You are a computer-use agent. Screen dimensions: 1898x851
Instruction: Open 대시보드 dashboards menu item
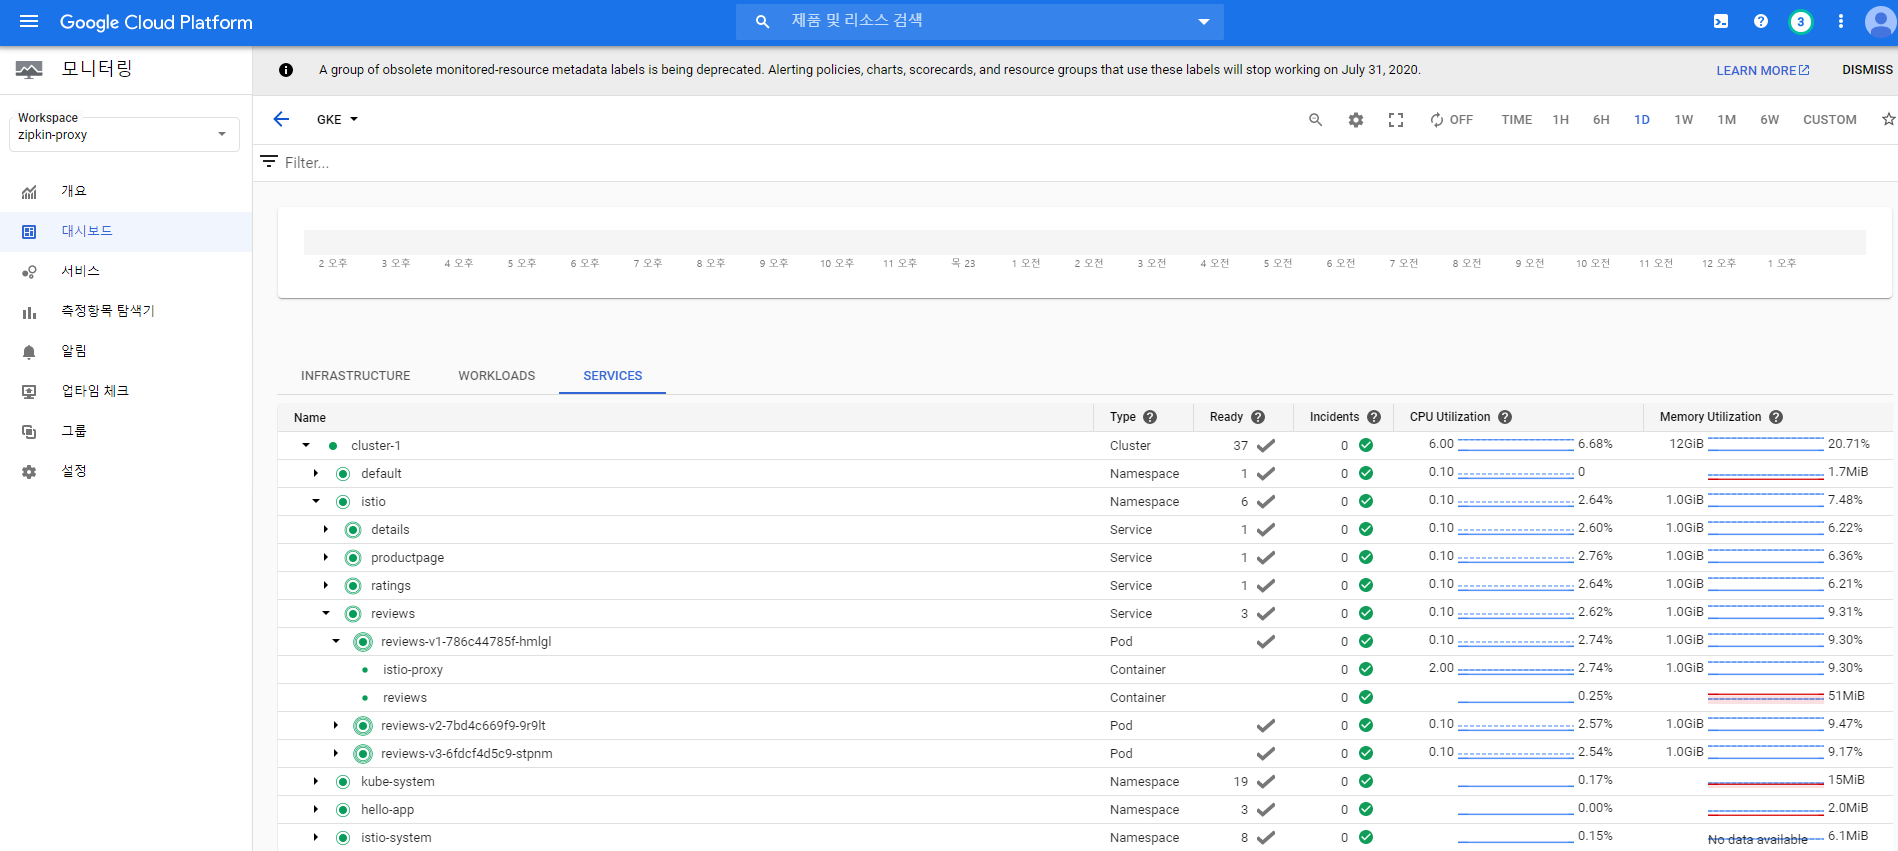point(126,231)
